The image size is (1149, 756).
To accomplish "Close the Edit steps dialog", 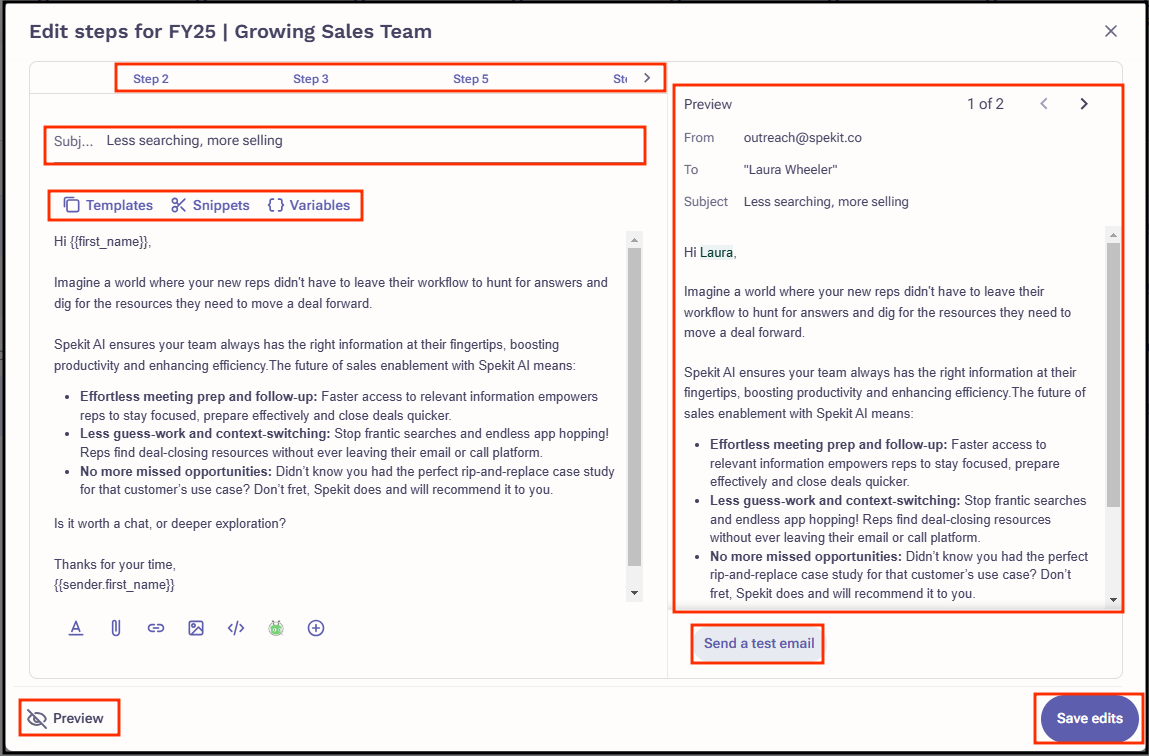I will (1111, 31).
